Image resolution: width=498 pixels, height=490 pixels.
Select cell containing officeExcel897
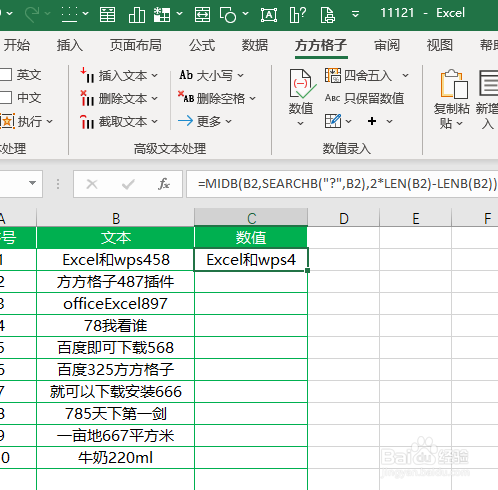(115, 304)
